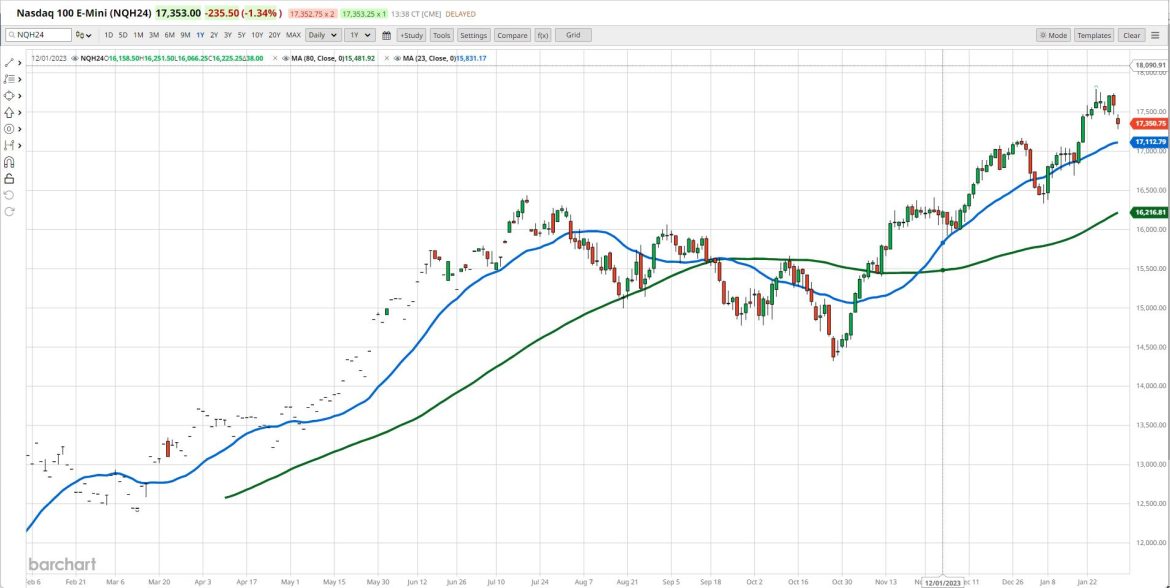Click the Clear button
The height and width of the screenshot is (588, 1170).
pyautogui.click(x=1132, y=34)
